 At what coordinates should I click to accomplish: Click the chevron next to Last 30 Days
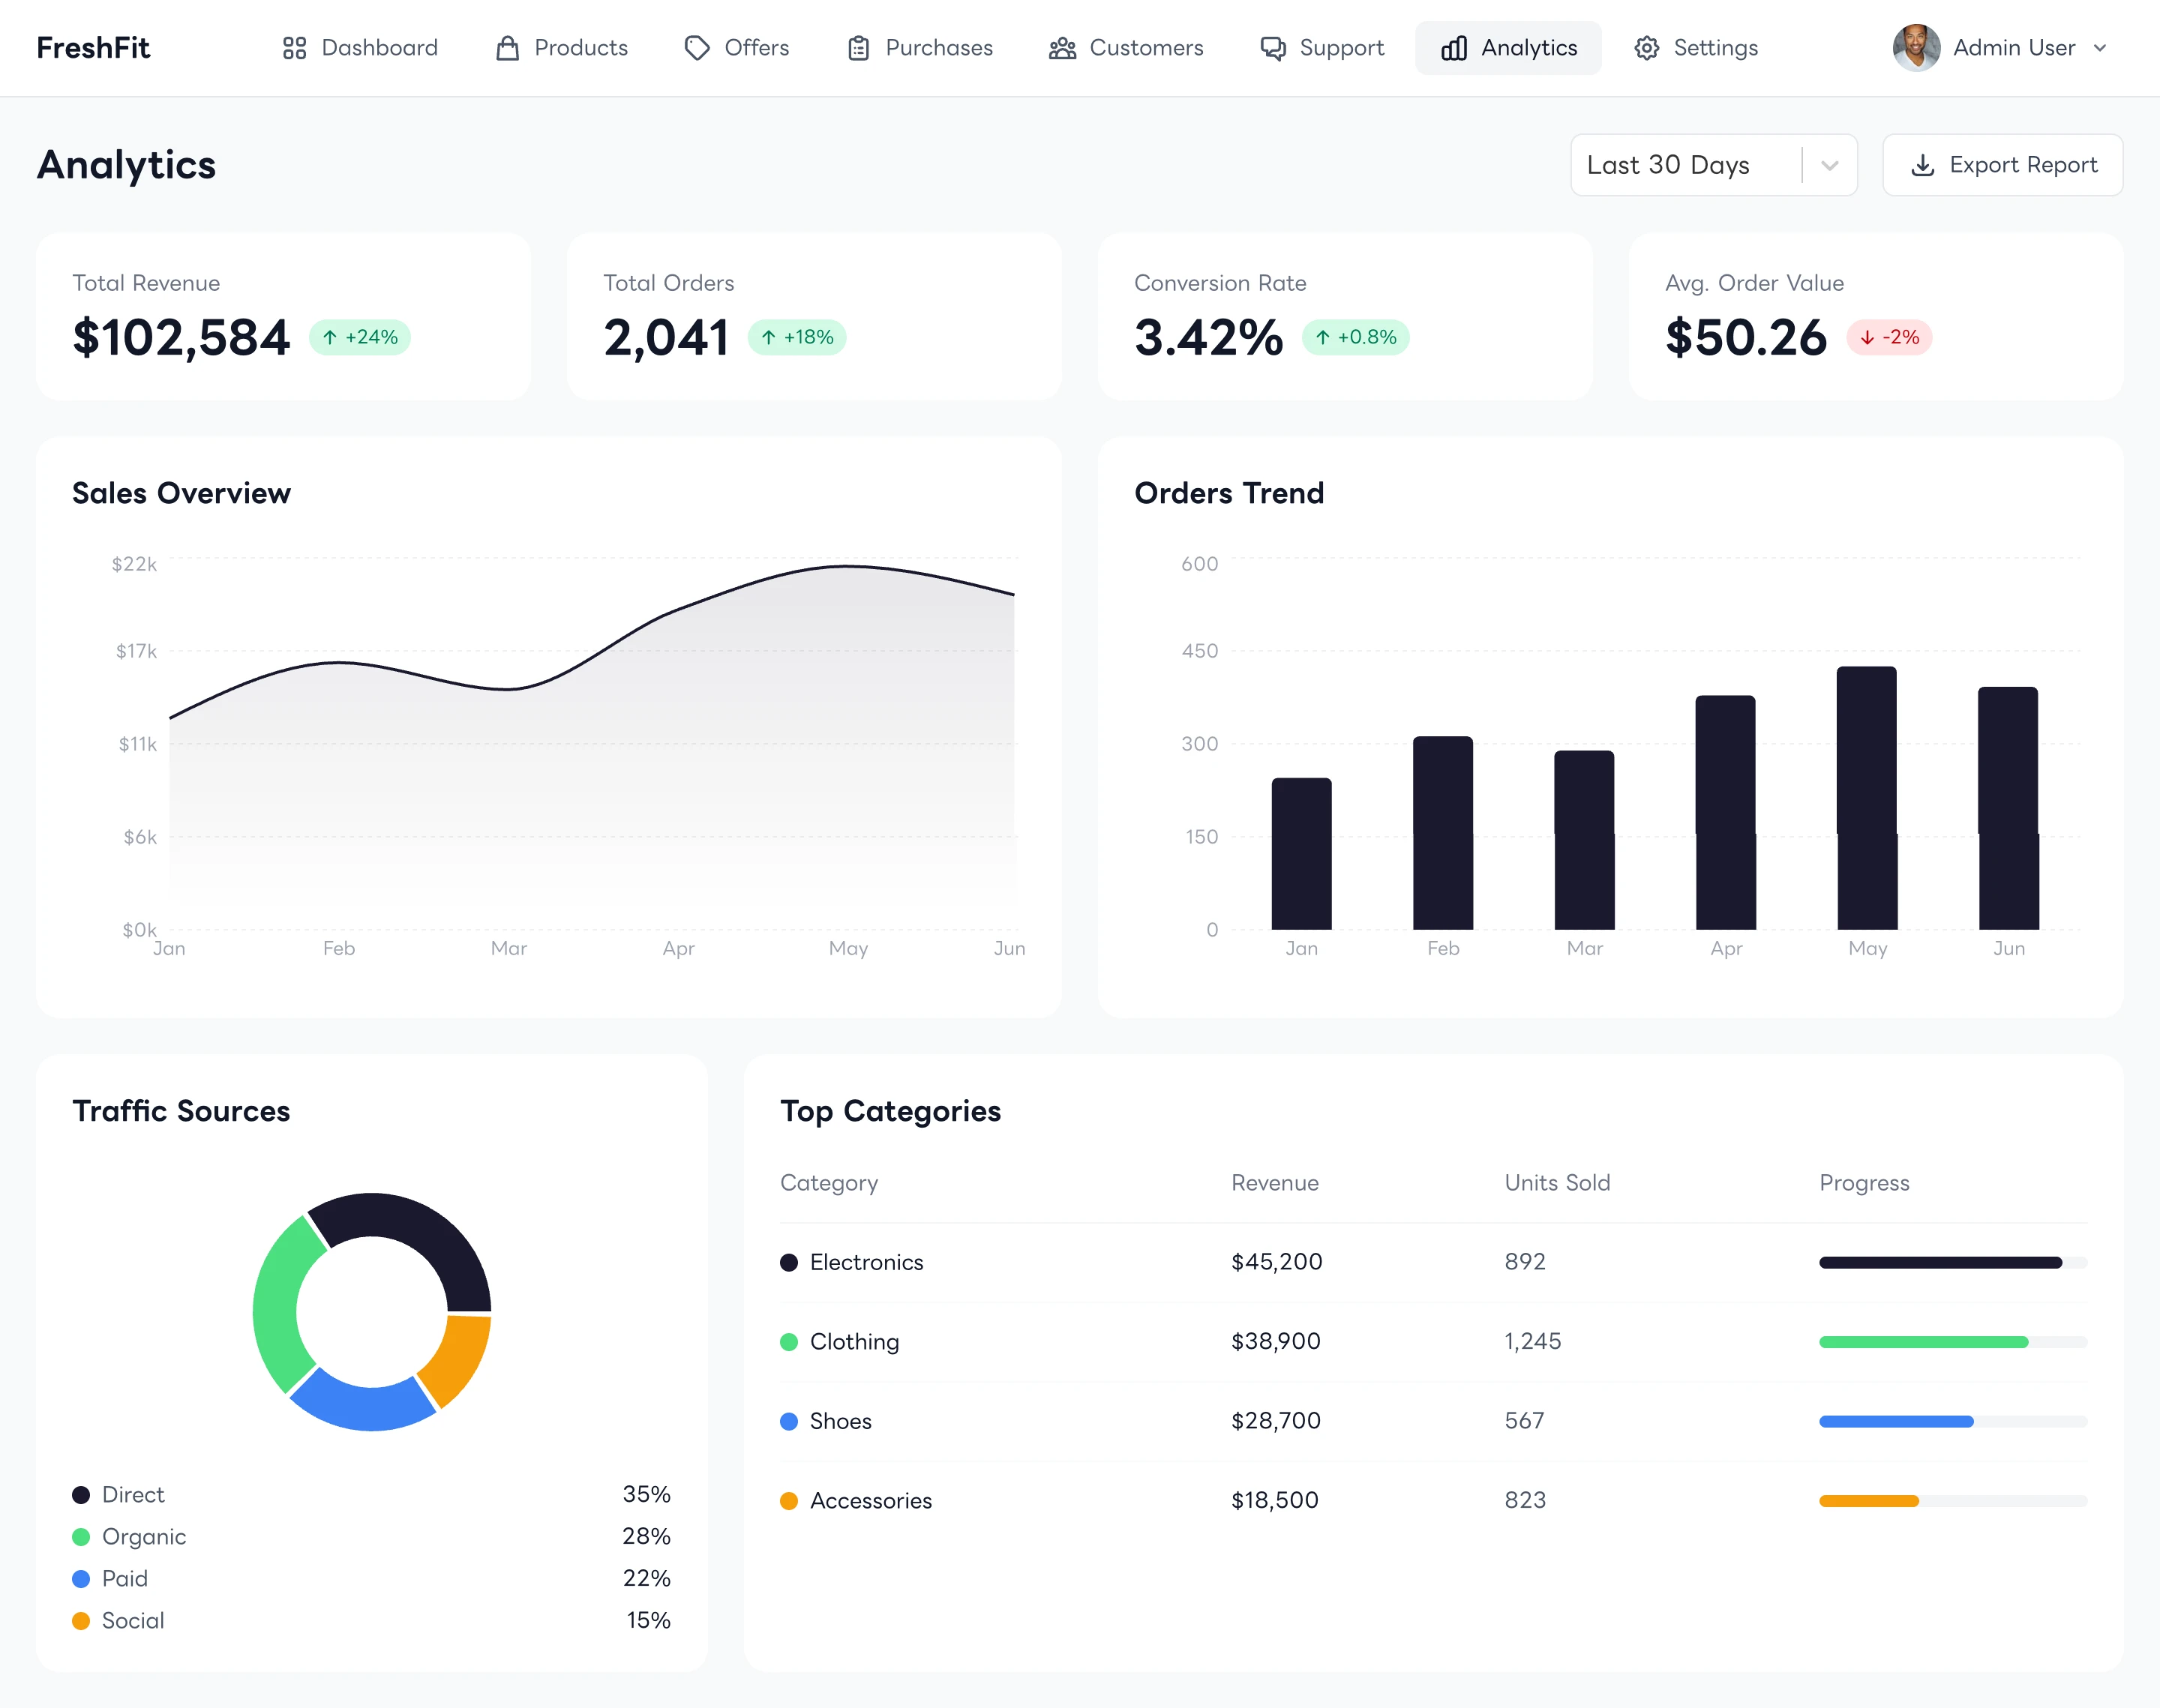pos(1830,165)
